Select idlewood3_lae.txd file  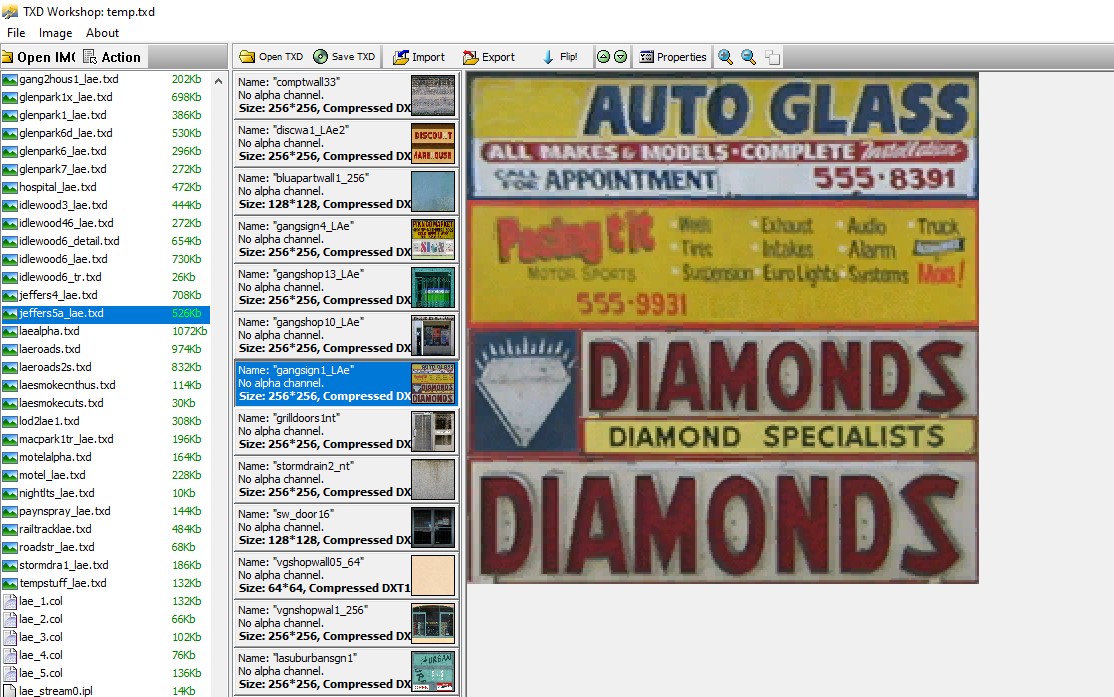[105, 205]
